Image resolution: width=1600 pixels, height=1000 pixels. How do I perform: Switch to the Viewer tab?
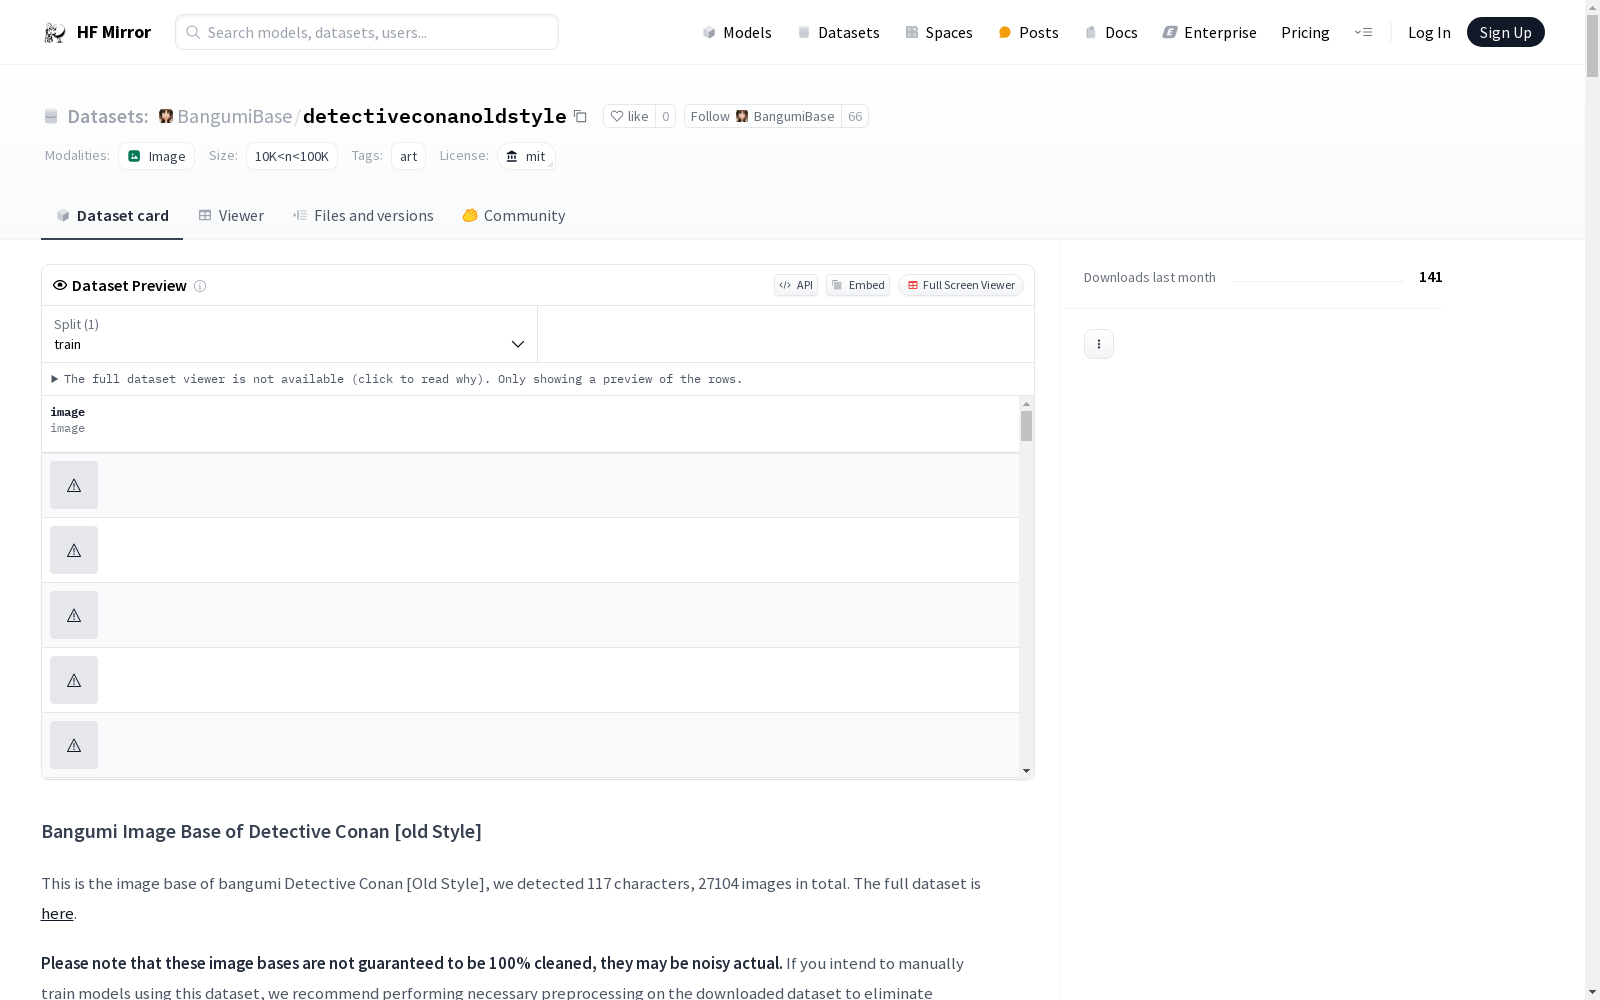click(231, 215)
